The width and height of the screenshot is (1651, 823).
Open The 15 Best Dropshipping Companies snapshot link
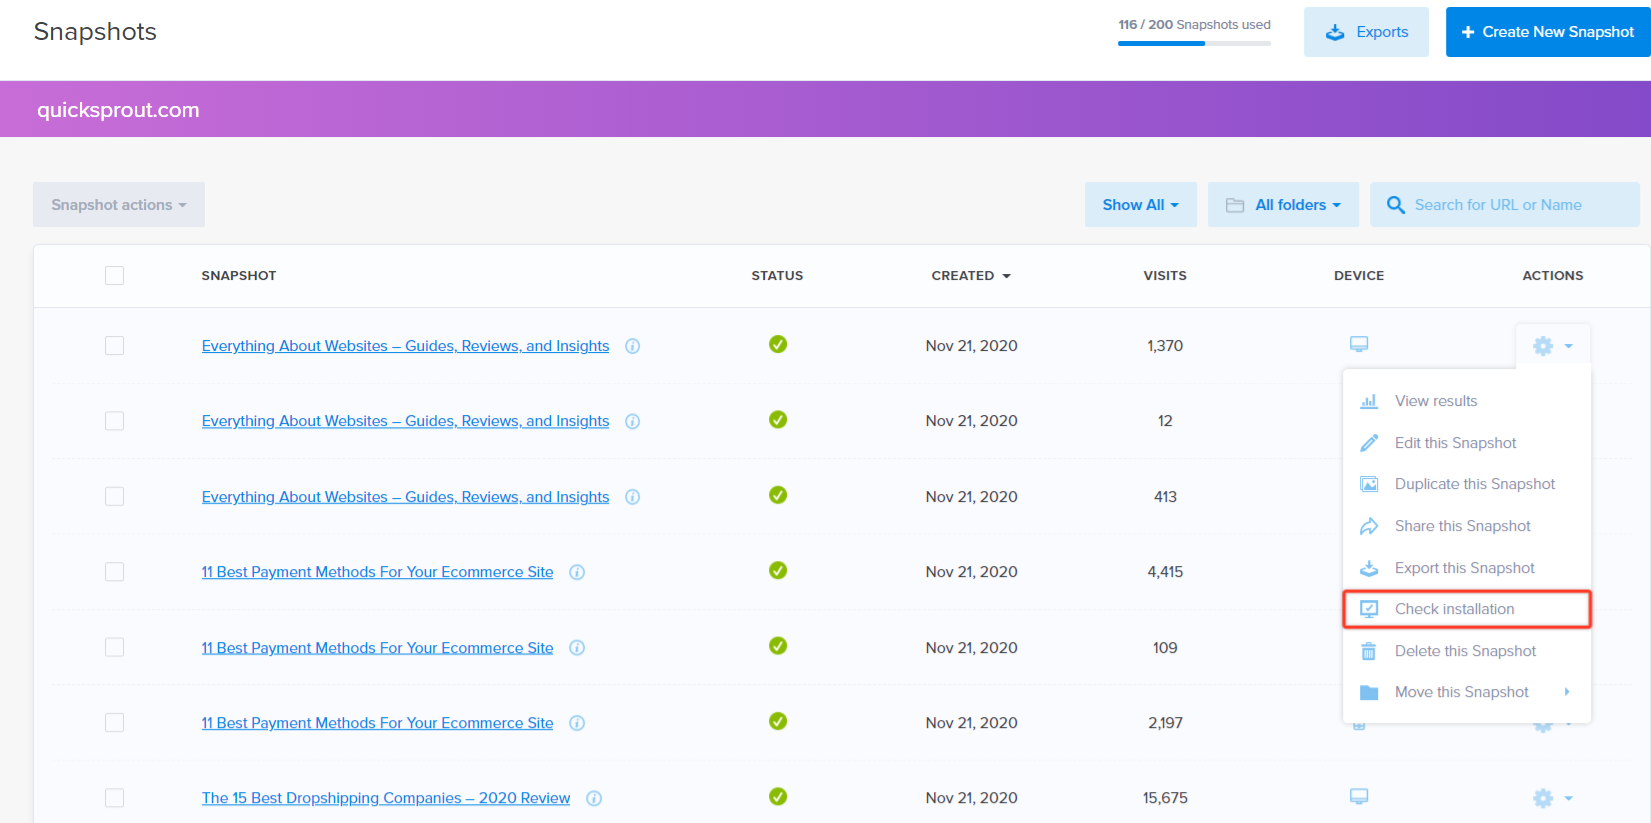(x=386, y=798)
